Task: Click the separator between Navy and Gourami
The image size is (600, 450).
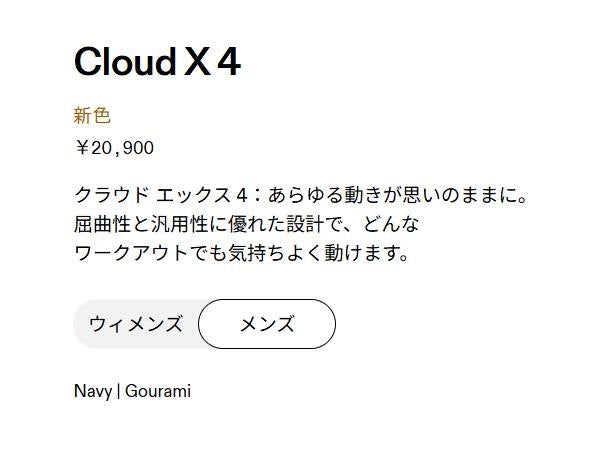Action: 119,391
